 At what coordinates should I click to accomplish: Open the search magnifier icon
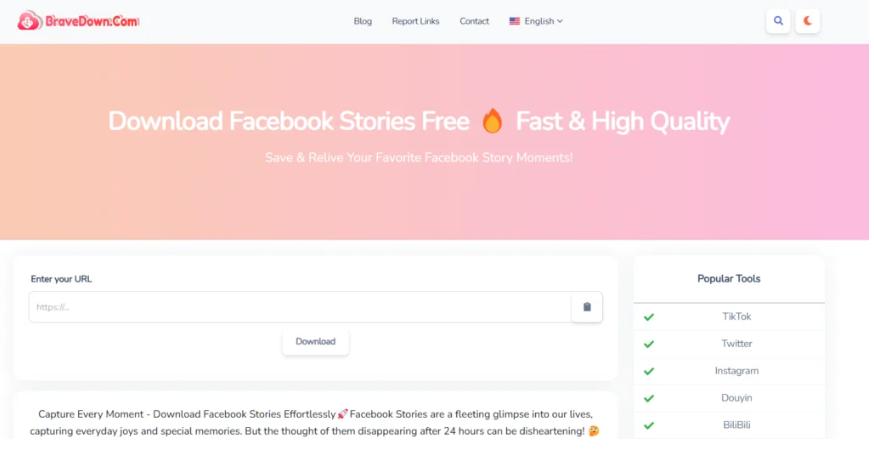click(x=778, y=21)
